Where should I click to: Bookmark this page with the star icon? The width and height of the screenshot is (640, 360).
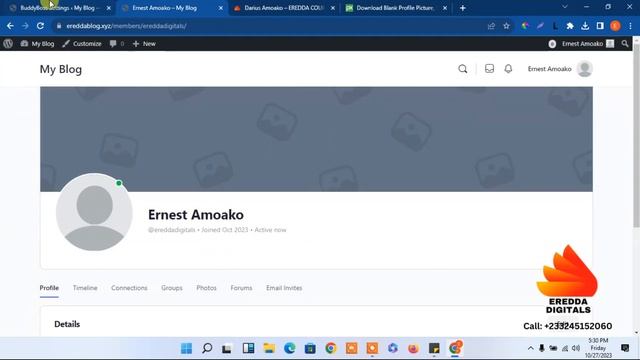(507, 26)
